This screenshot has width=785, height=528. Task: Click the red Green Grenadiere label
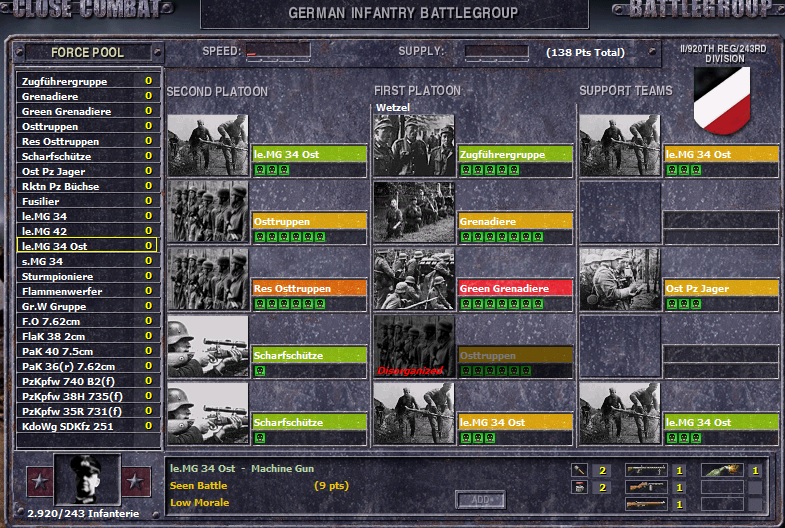pyautogui.click(x=515, y=288)
